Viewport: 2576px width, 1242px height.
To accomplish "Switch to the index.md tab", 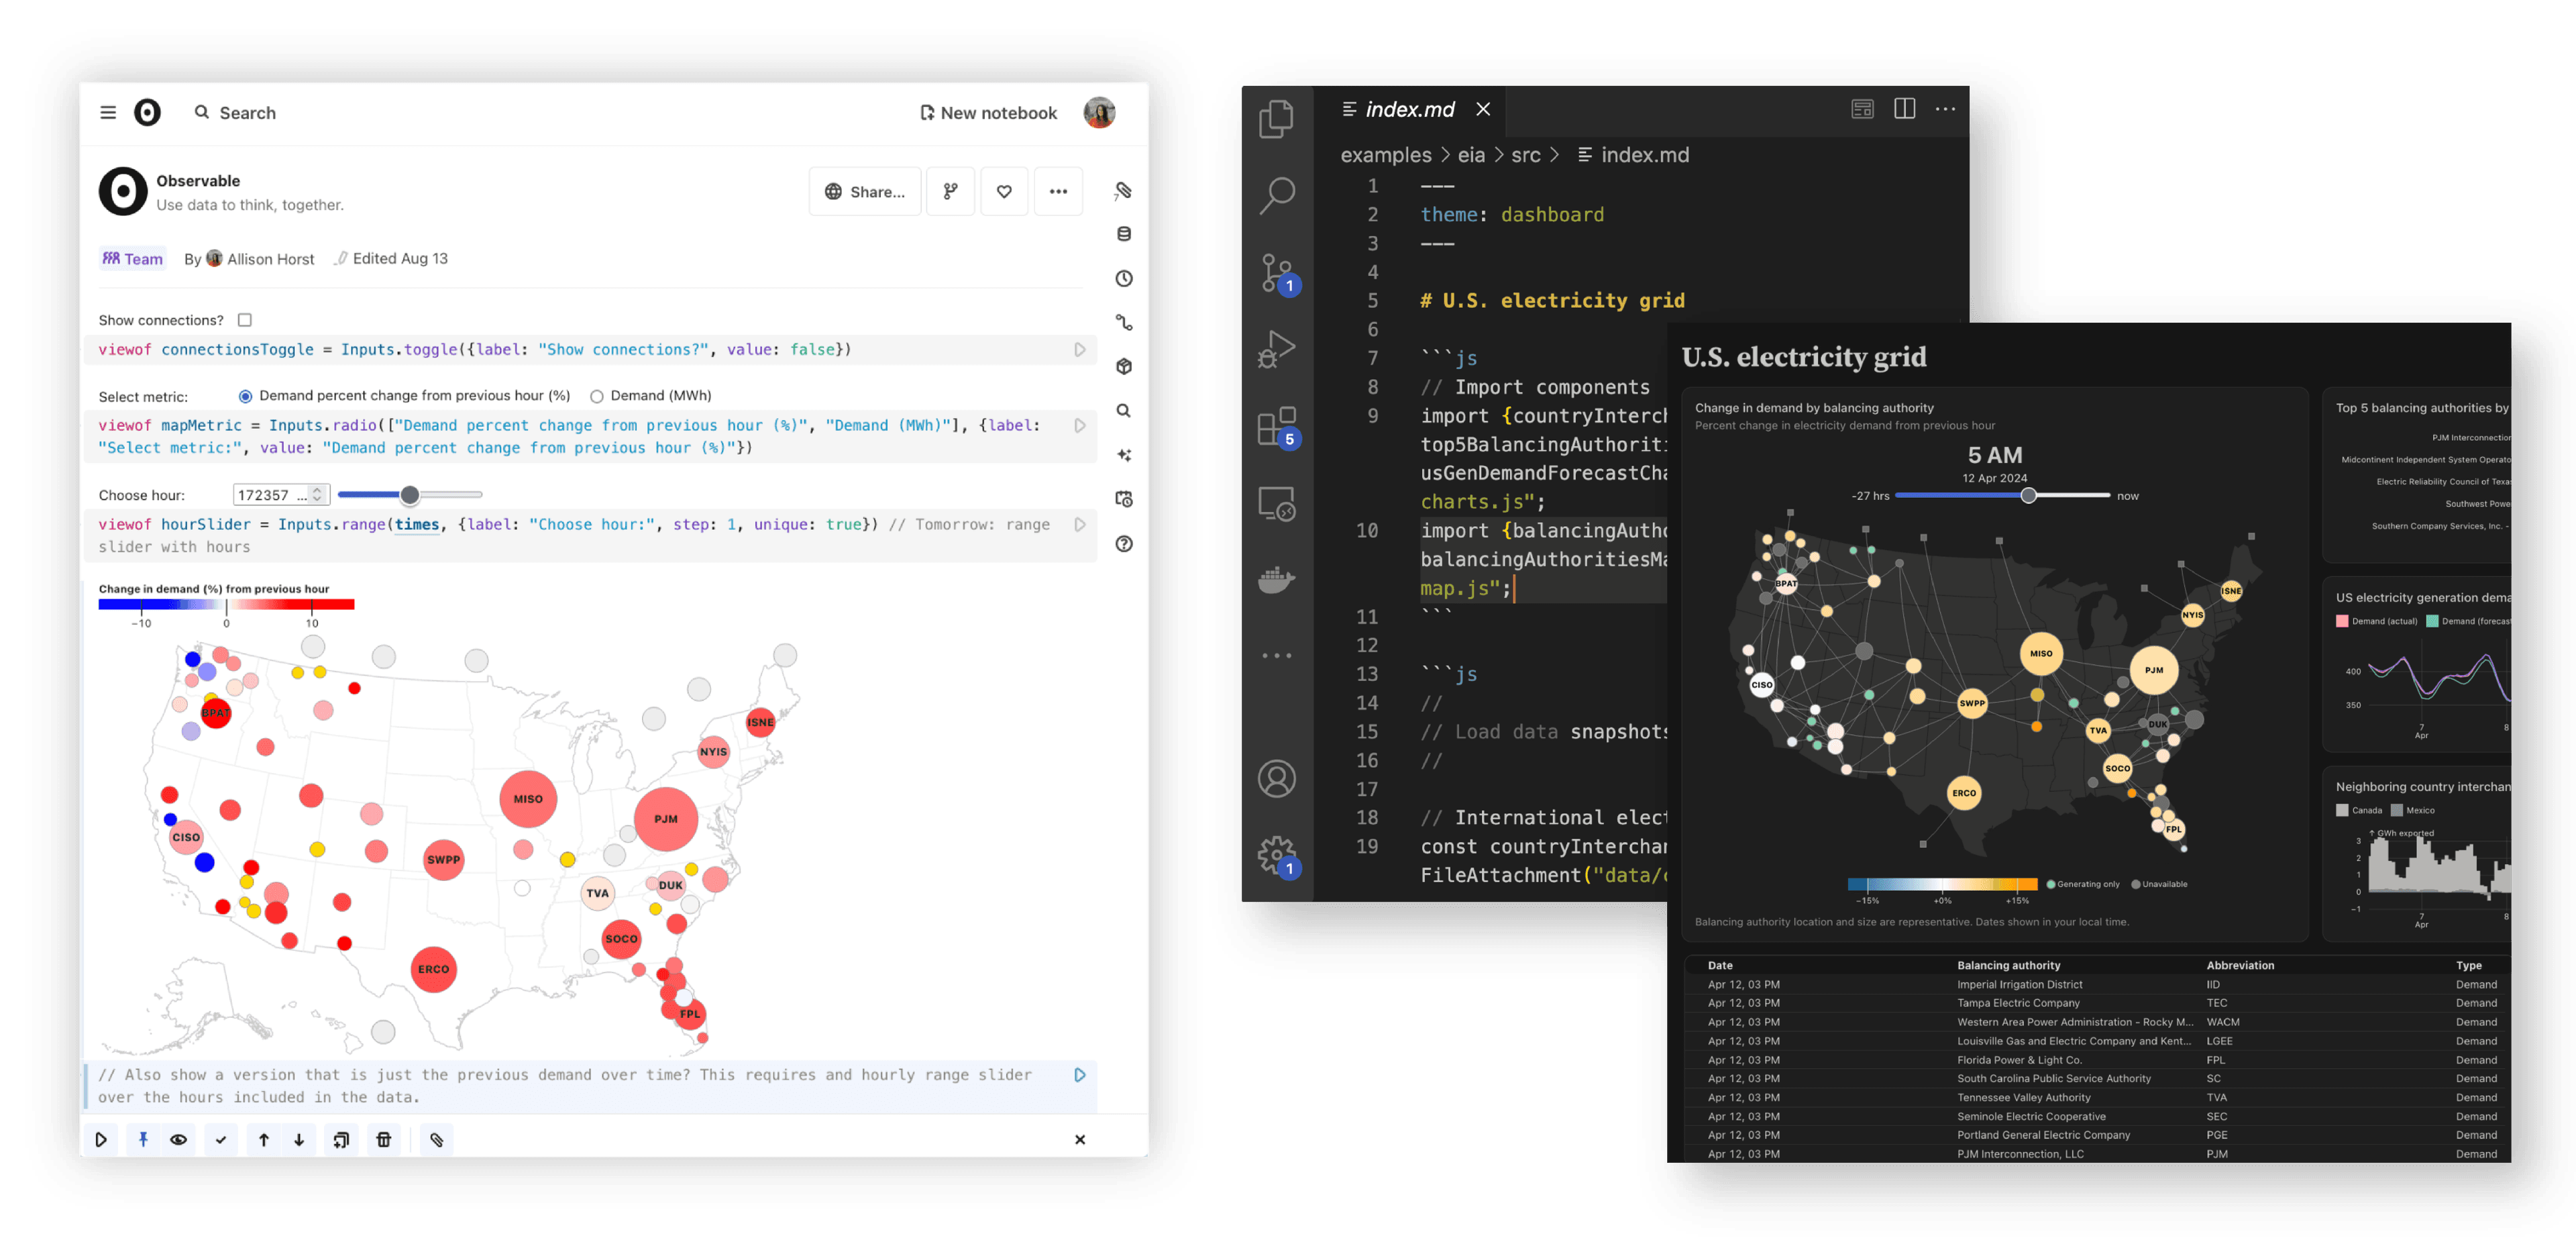I will click(x=1410, y=109).
